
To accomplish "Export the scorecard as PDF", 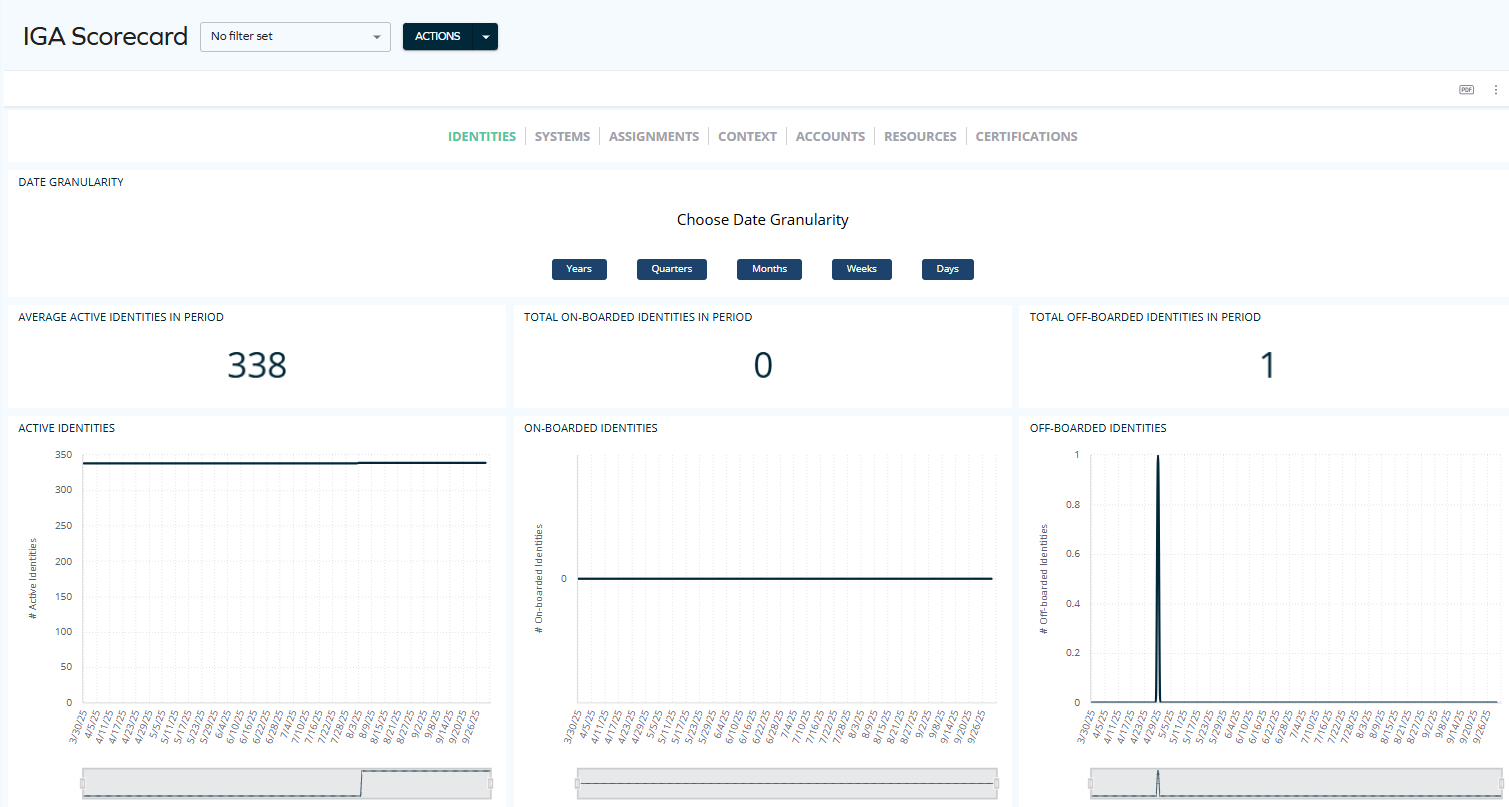I will [1466, 89].
